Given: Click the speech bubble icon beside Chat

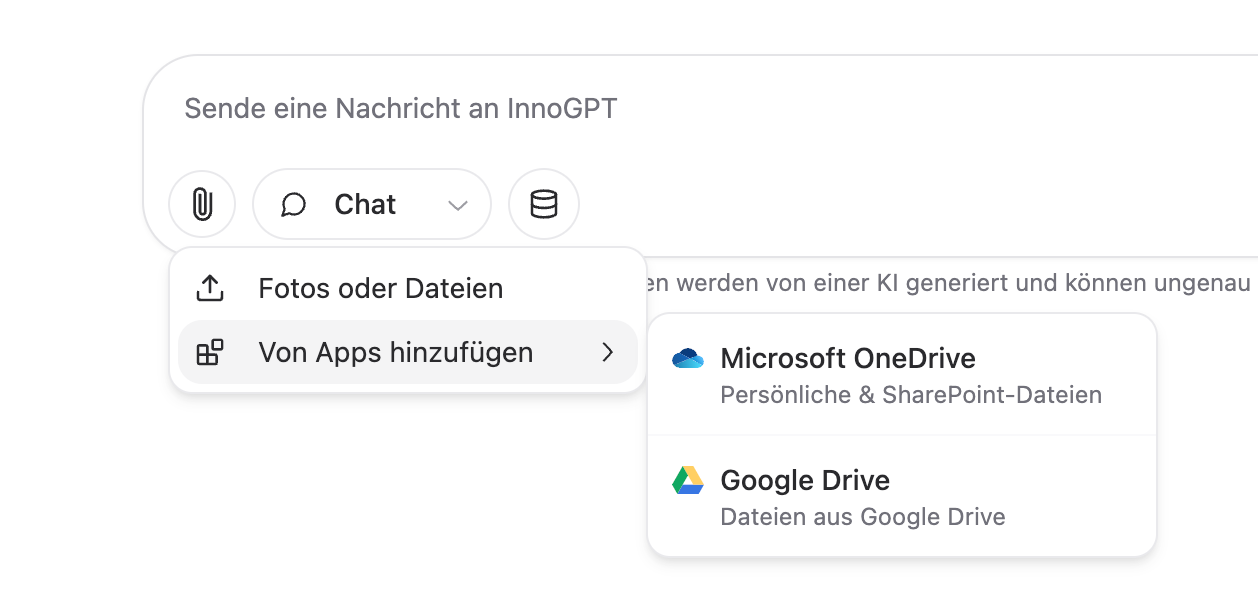Looking at the screenshot, I should coord(293,205).
